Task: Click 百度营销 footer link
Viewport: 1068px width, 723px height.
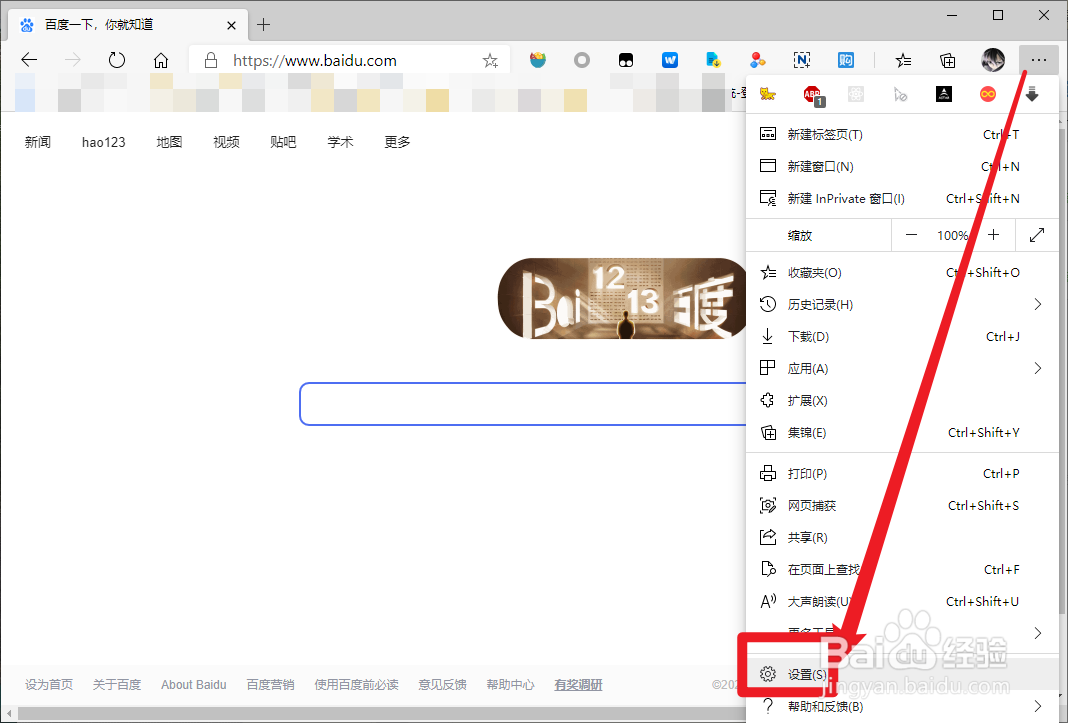Action: pyautogui.click(x=270, y=685)
